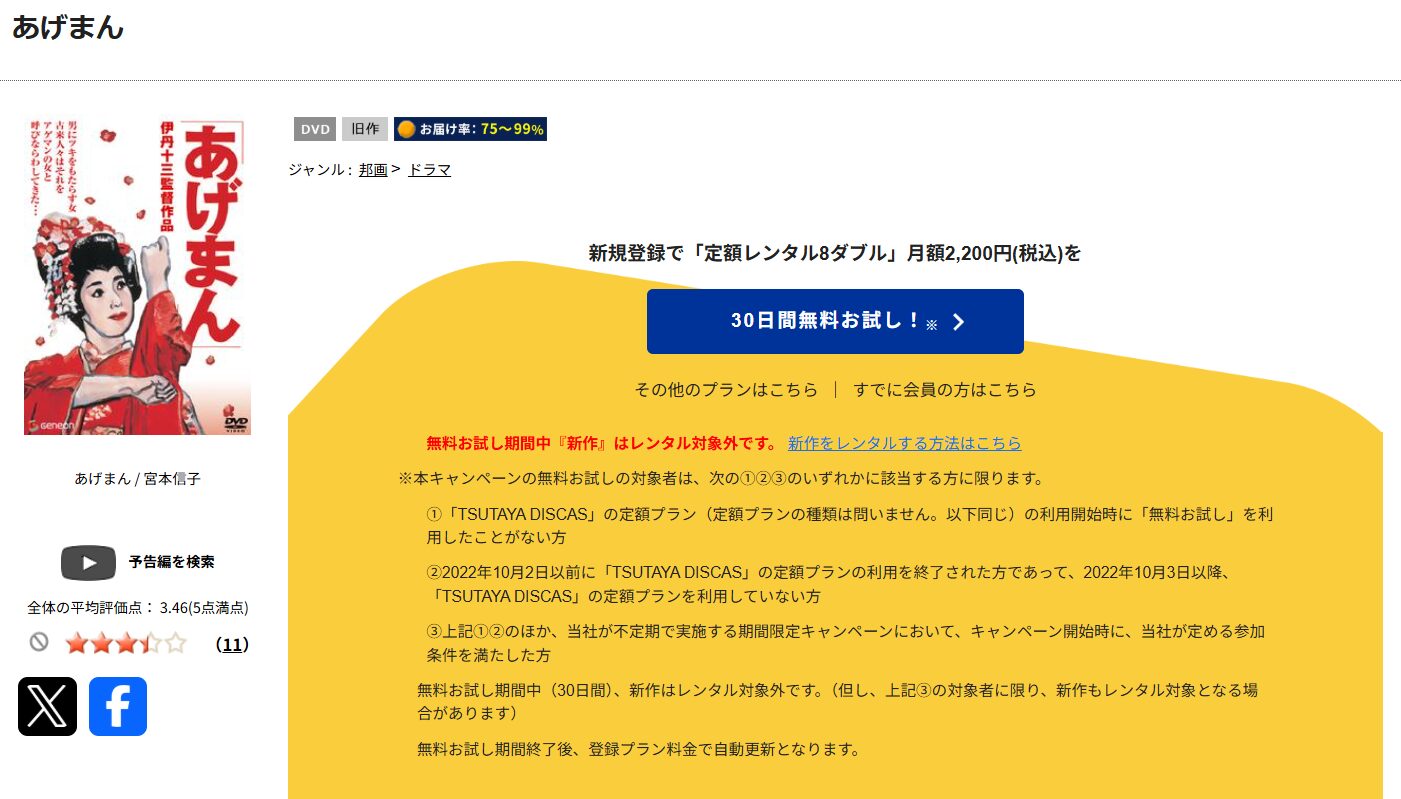Click the DVD format badge
This screenshot has width=1401, height=799.
[315, 129]
